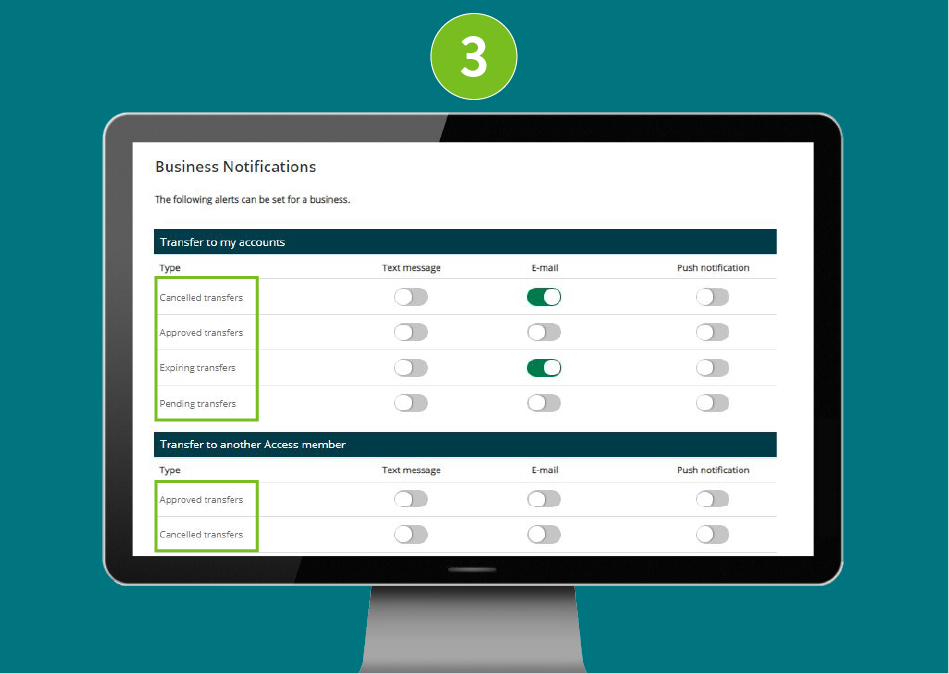
Task: Click "The following alerts can be set" description text
Action: [x=252, y=200]
